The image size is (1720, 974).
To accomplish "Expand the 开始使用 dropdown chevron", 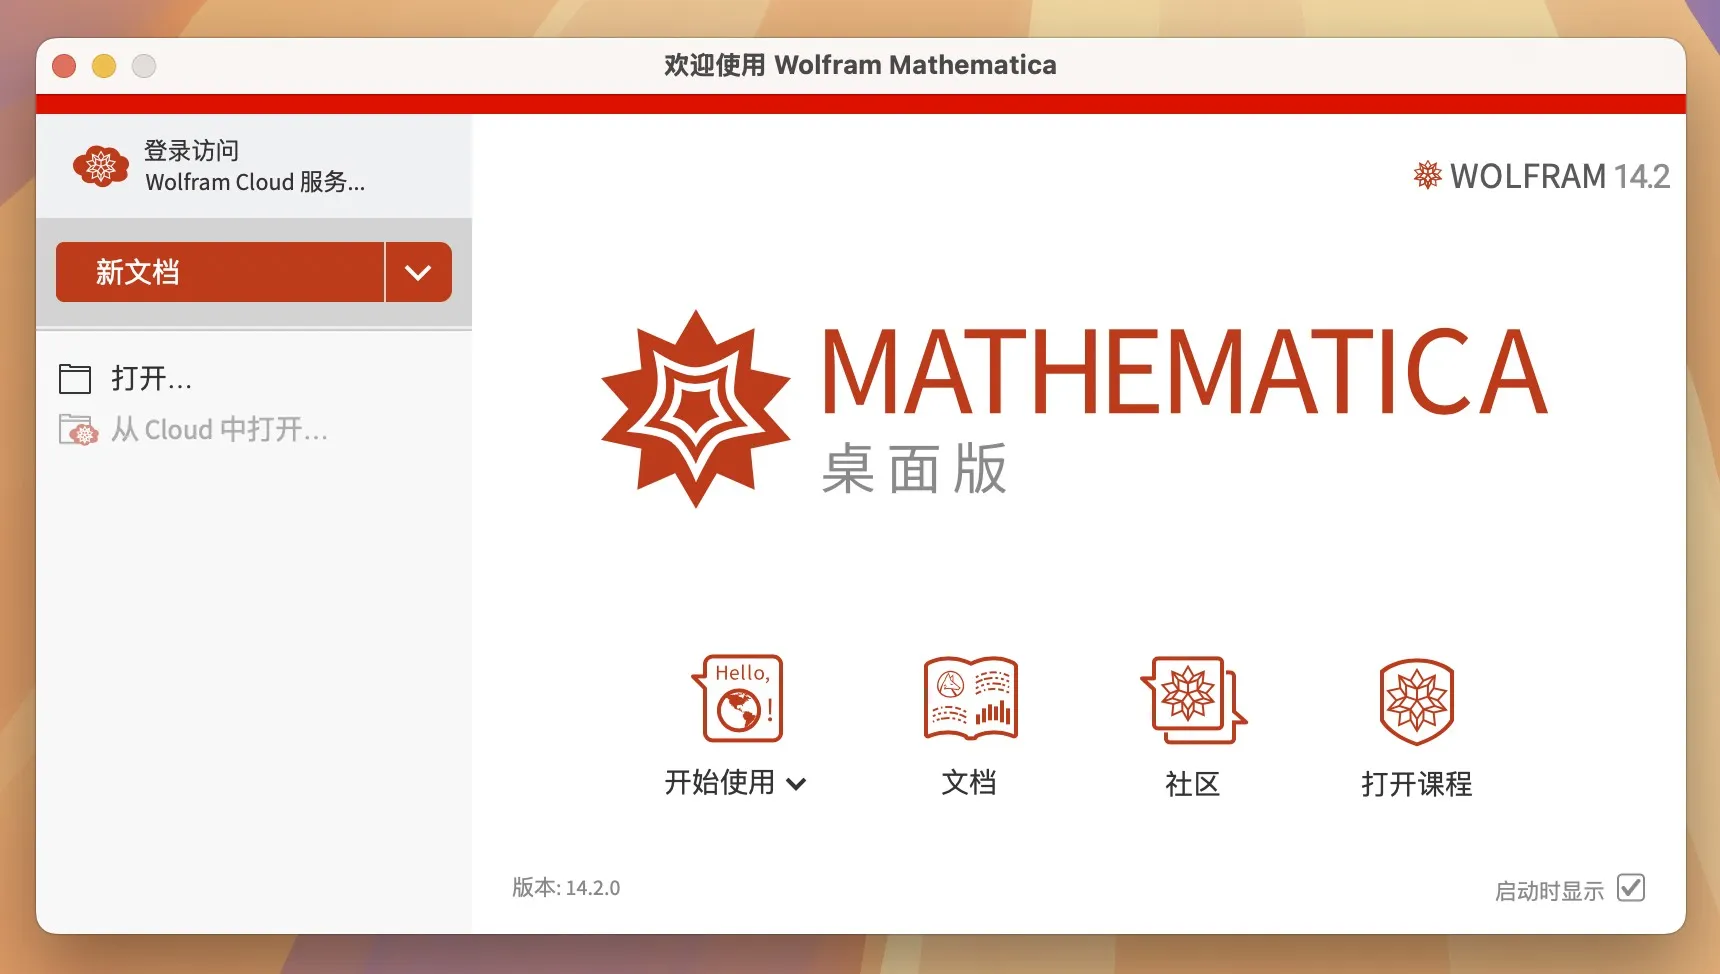I will click(x=796, y=784).
